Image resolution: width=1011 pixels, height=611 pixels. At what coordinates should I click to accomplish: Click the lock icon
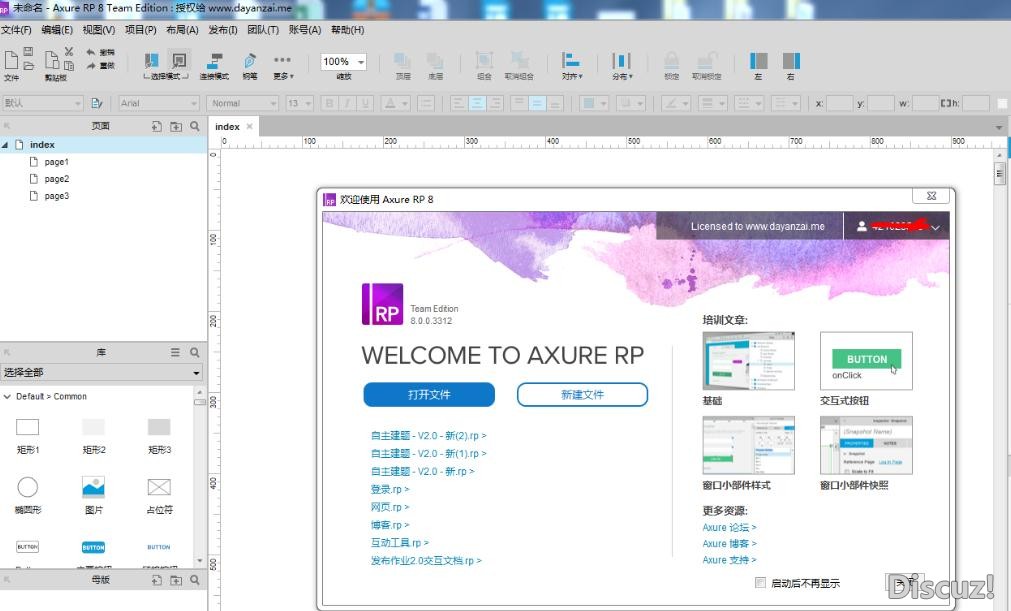point(671,61)
